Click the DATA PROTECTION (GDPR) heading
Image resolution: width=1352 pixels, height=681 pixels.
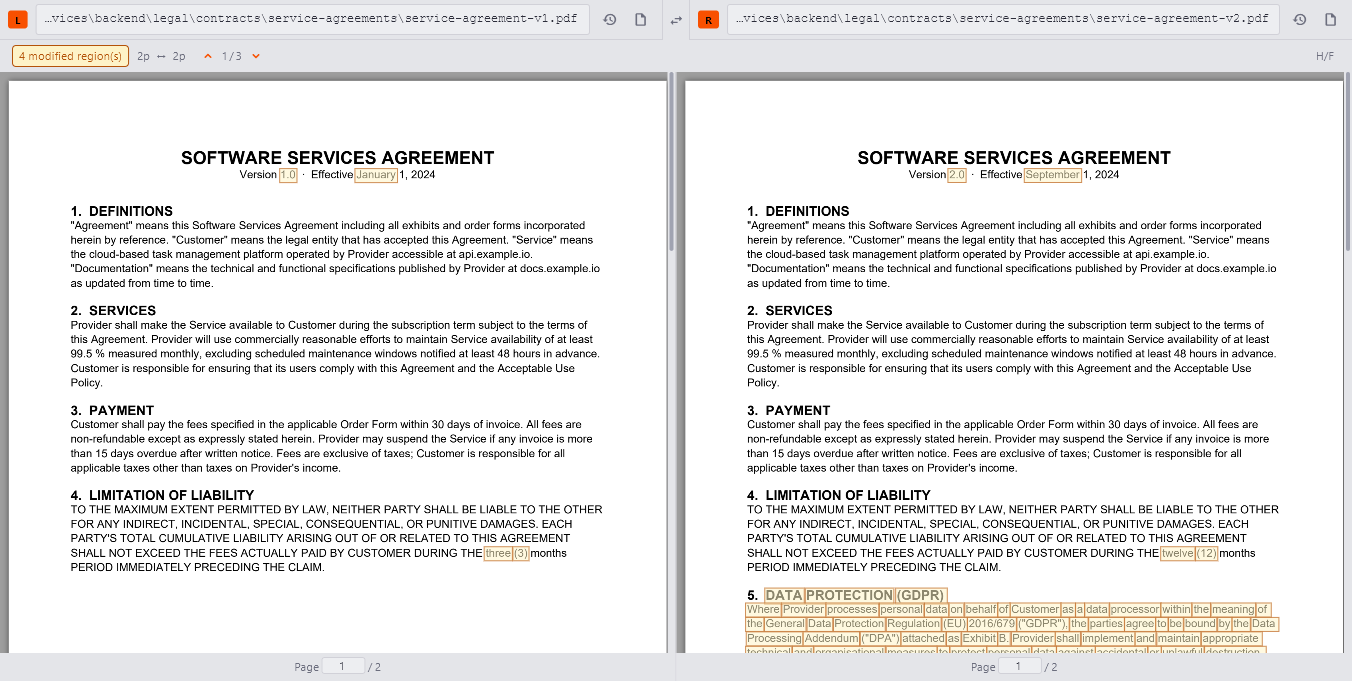(855, 595)
